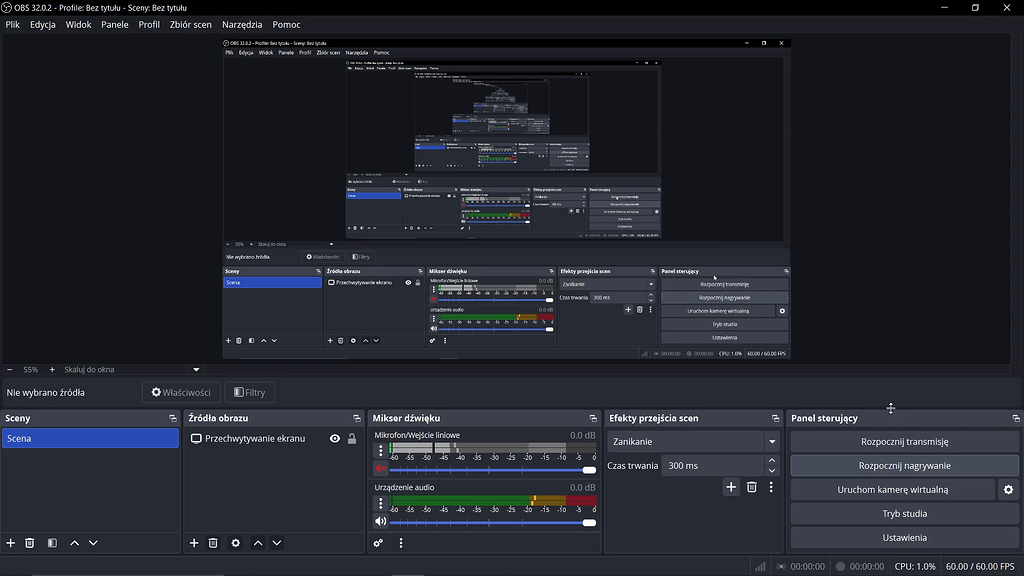Move source down in Źródła obrazu
The image size is (1024, 576).
(x=277, y=543)
